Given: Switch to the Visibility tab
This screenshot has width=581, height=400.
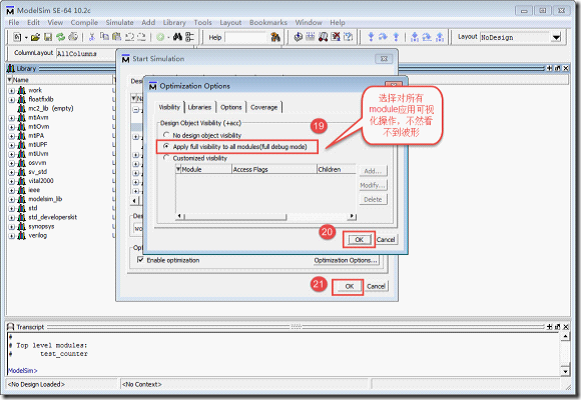Looking at the screenshot, I should [169, 107].
